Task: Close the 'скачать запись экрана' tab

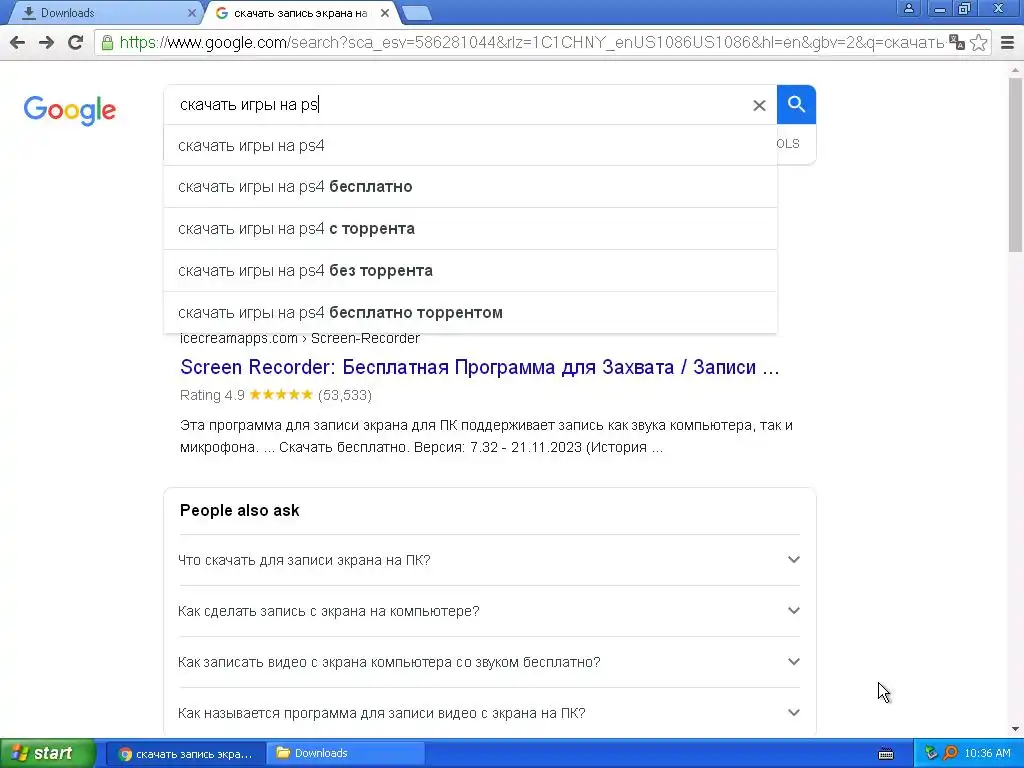Action: pos(385,13)
